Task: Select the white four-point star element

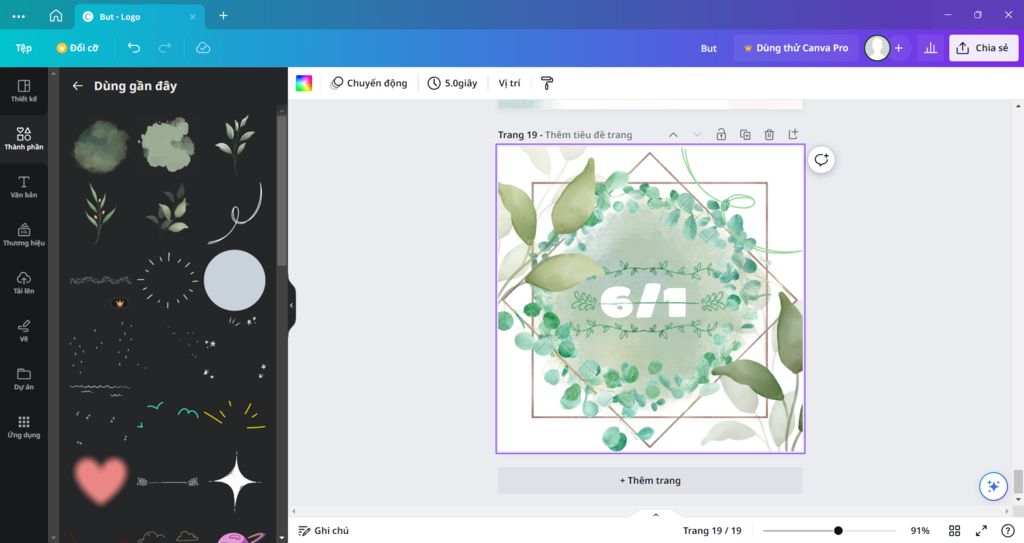Action: coord(235,482)
